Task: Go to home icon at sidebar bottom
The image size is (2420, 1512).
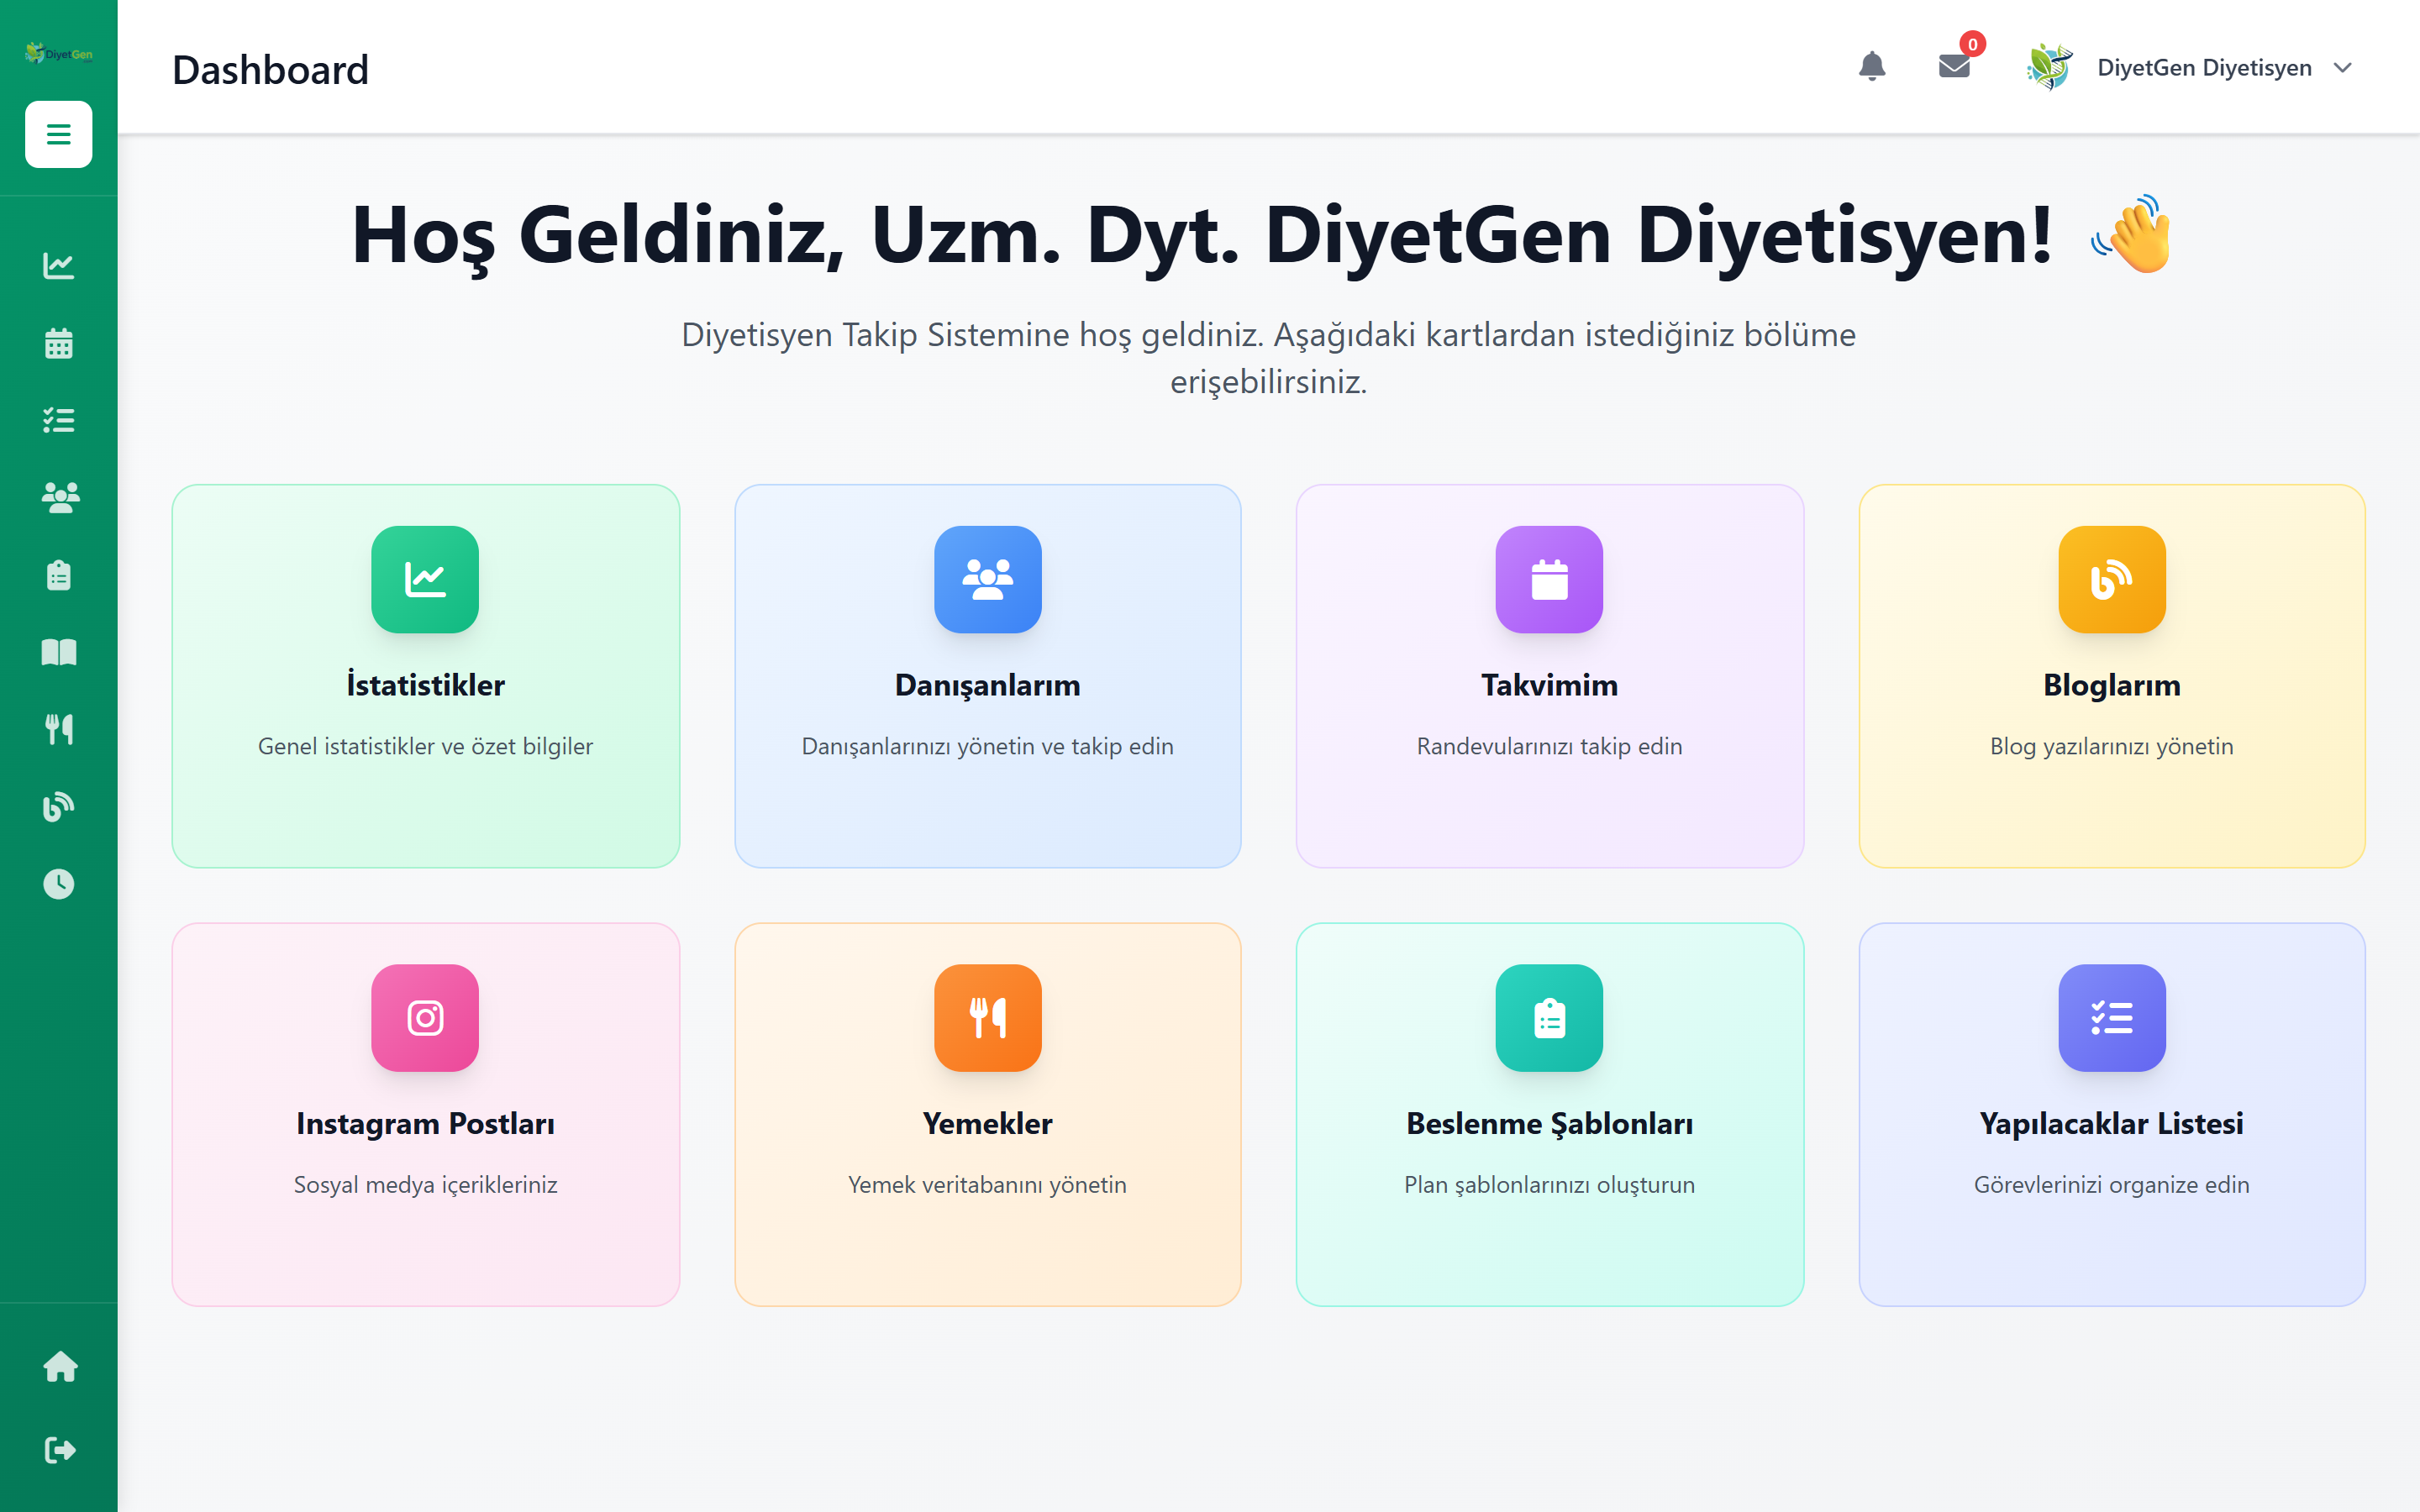Action: point(60,1366)
